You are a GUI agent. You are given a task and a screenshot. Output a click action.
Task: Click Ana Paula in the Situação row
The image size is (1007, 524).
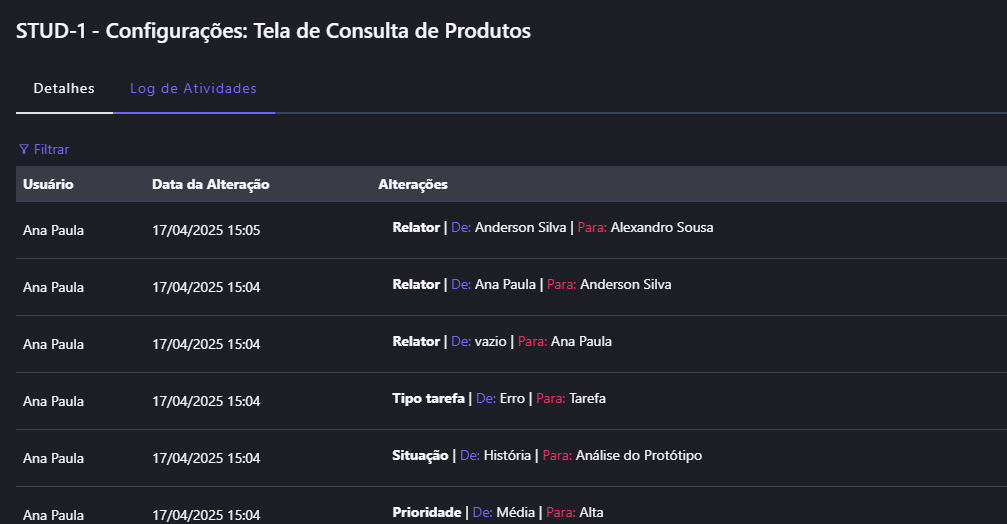coord(53,459)
